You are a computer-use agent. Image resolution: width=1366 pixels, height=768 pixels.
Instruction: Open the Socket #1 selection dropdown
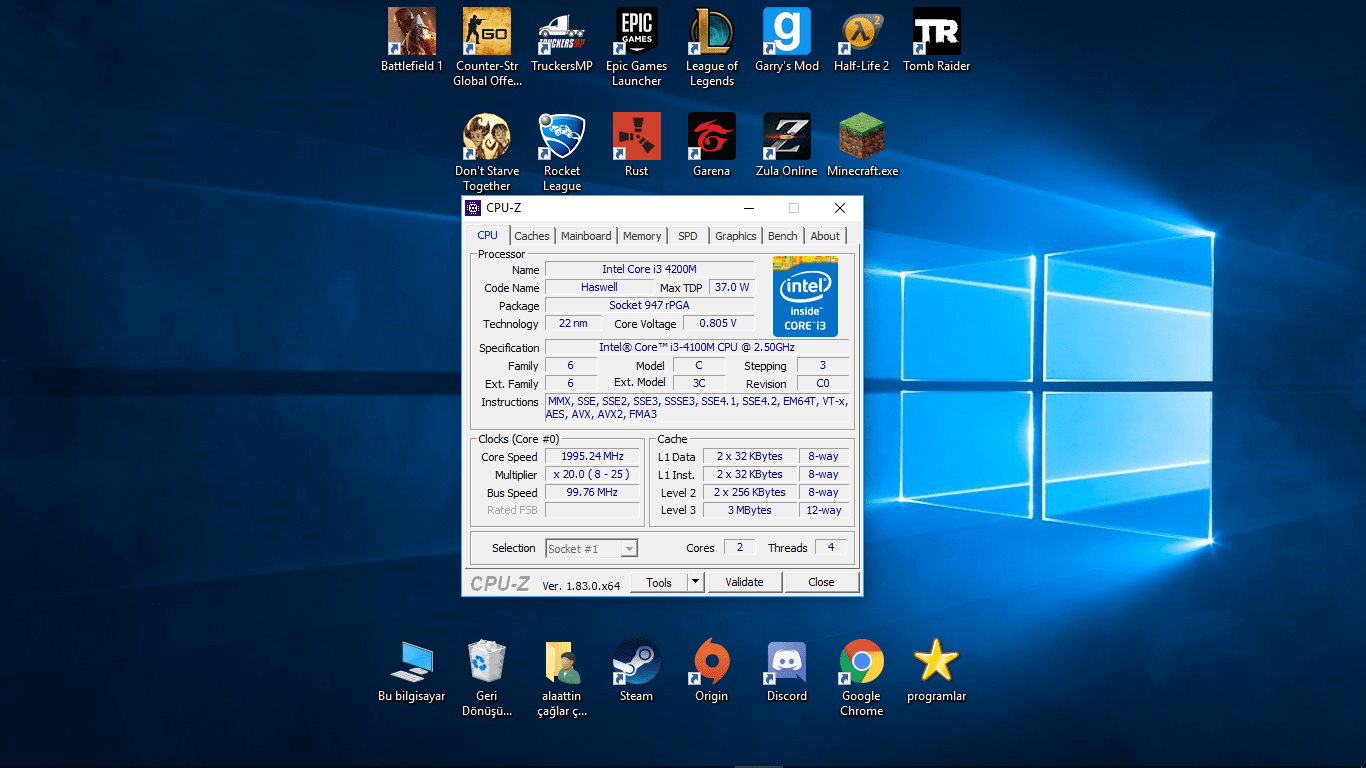pos(591,548)
